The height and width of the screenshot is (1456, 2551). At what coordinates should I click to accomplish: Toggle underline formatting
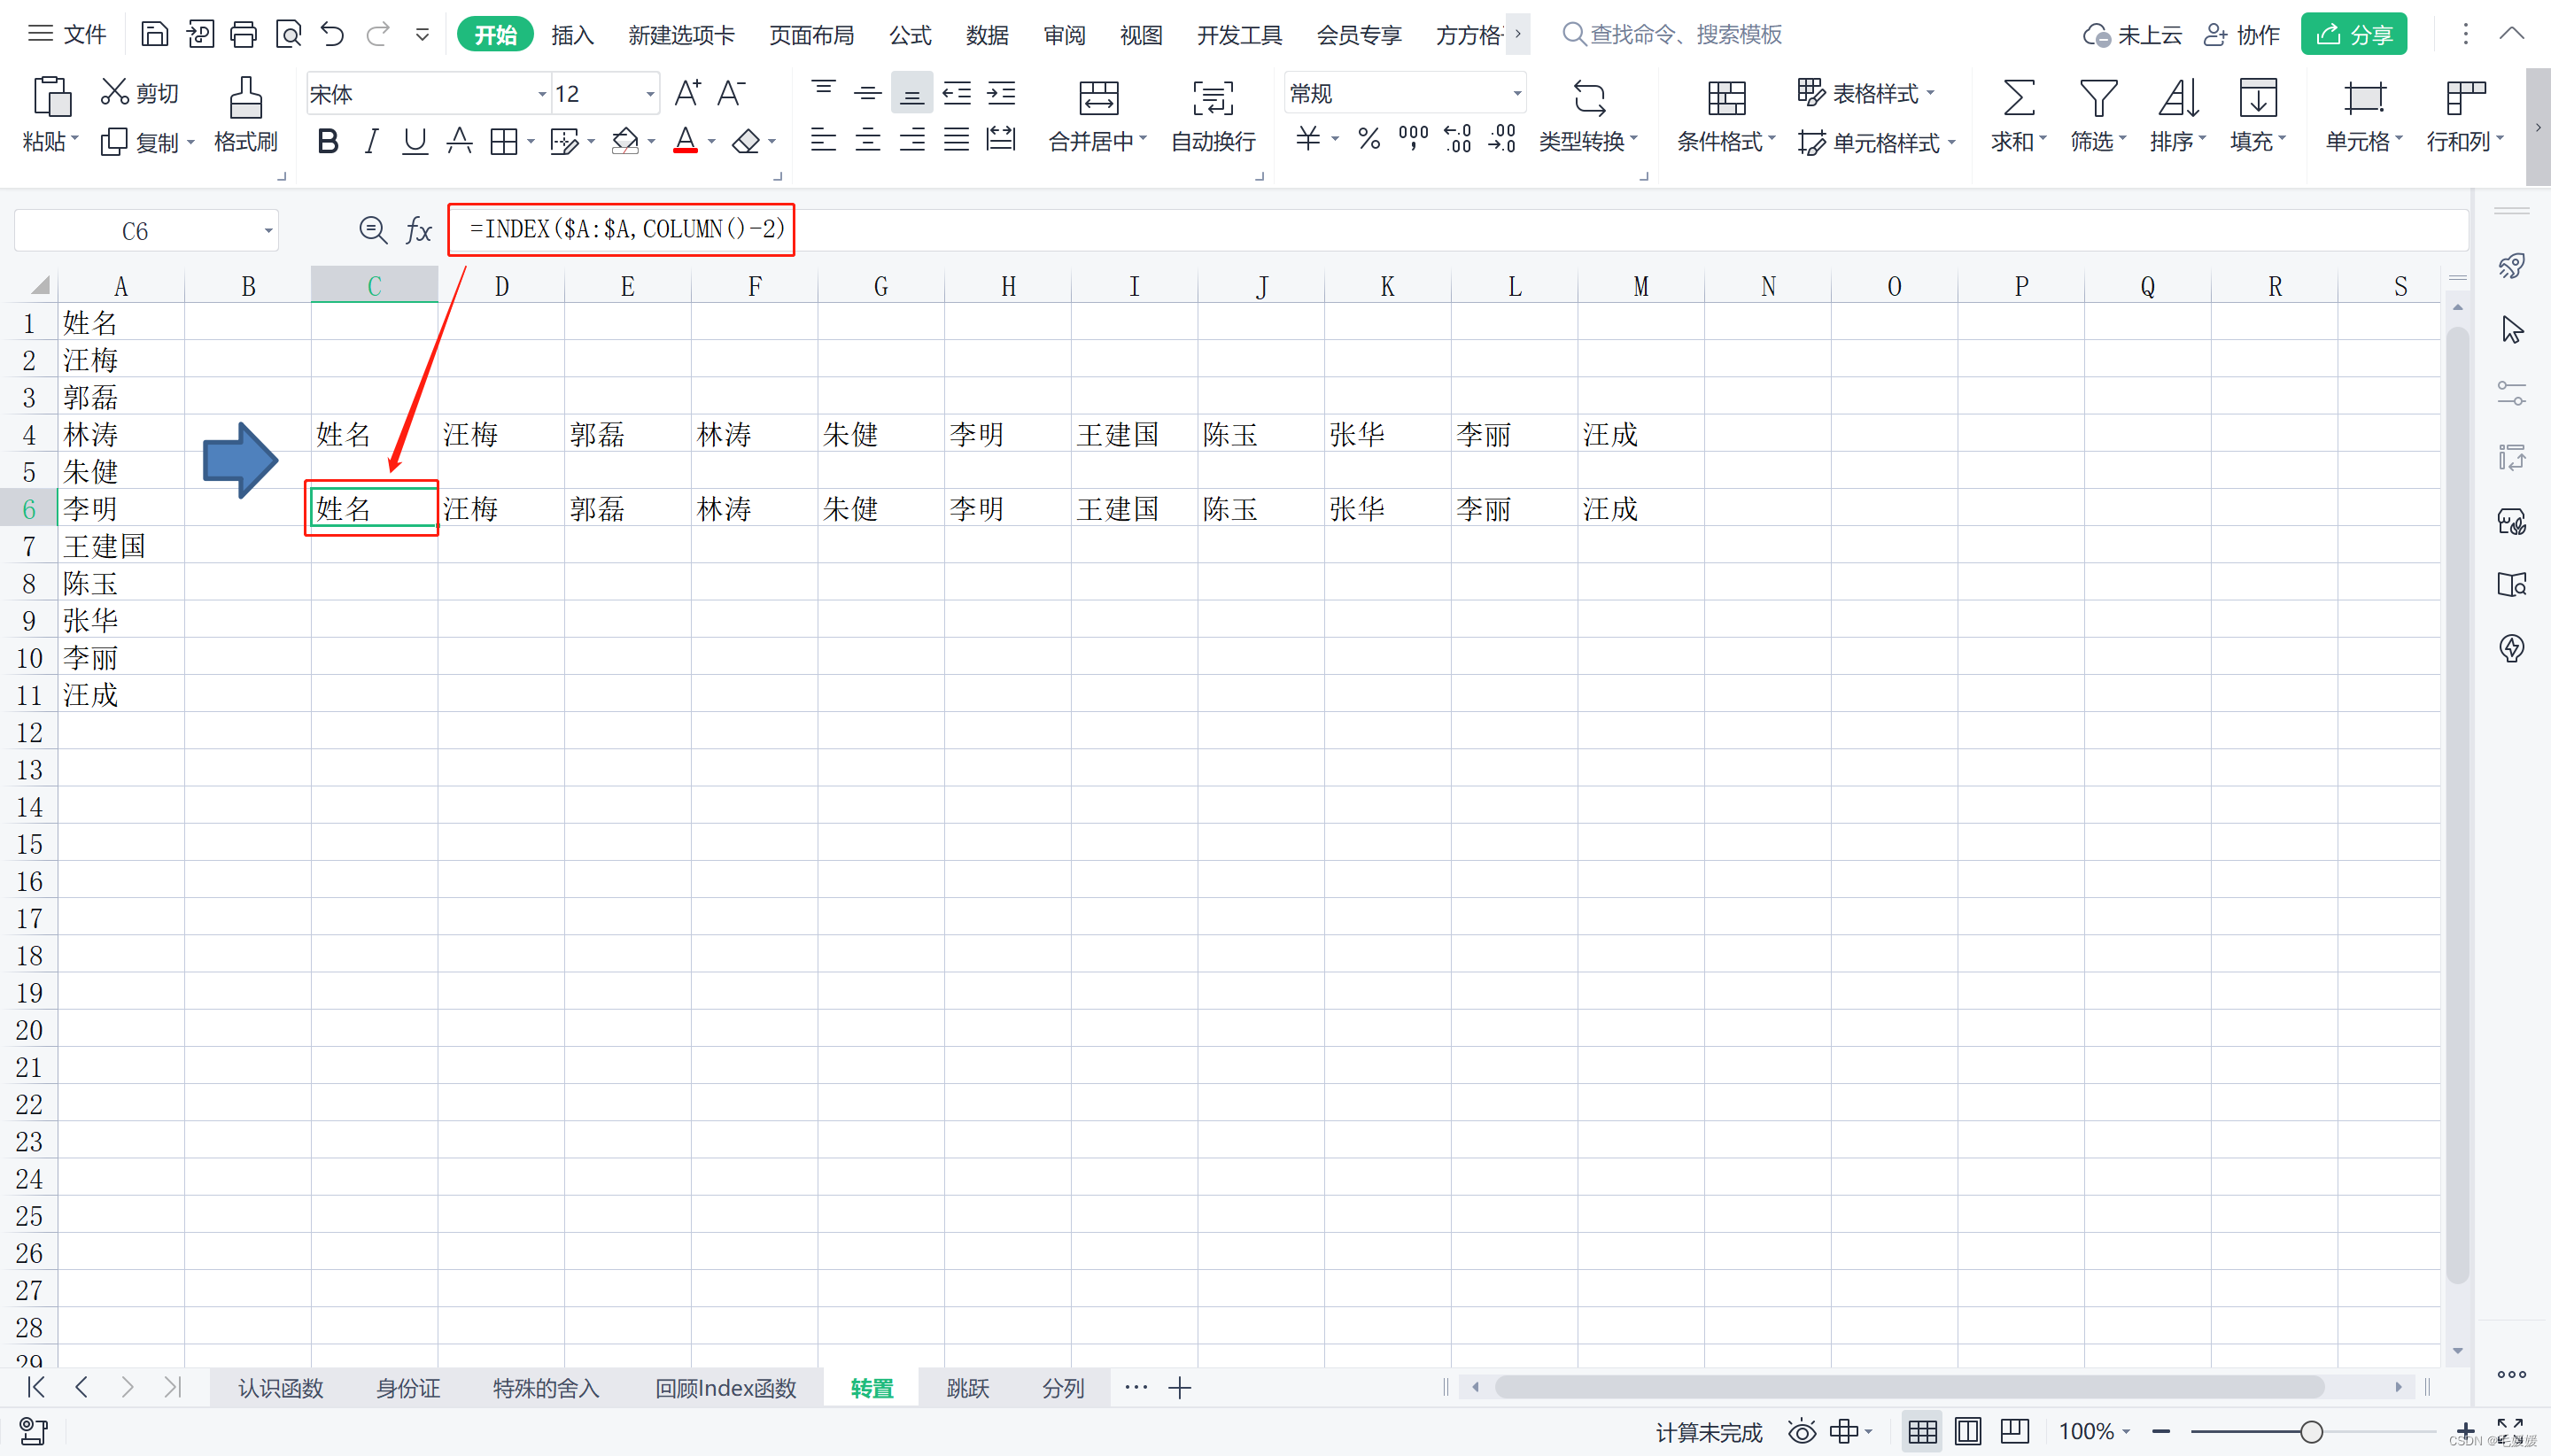[415, 141]
